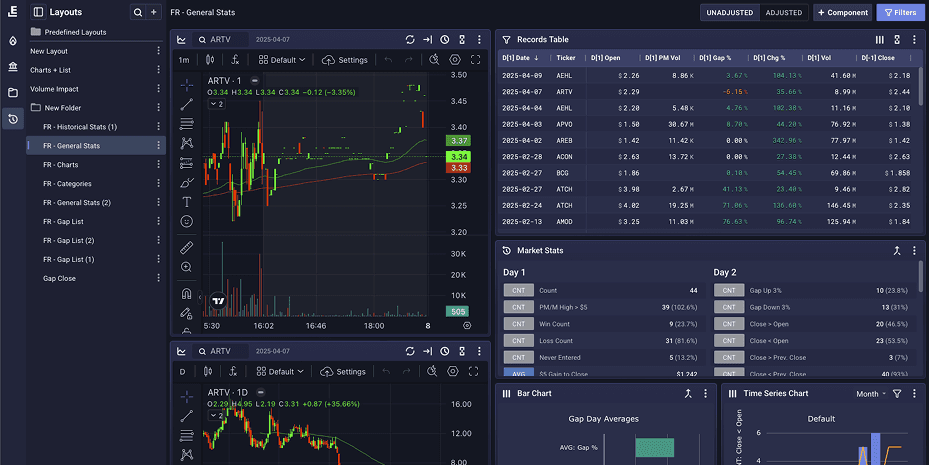The width and height of the screenshot is (929, 465).
Task: Collapse the New Folder group
Action: (56, 108)
